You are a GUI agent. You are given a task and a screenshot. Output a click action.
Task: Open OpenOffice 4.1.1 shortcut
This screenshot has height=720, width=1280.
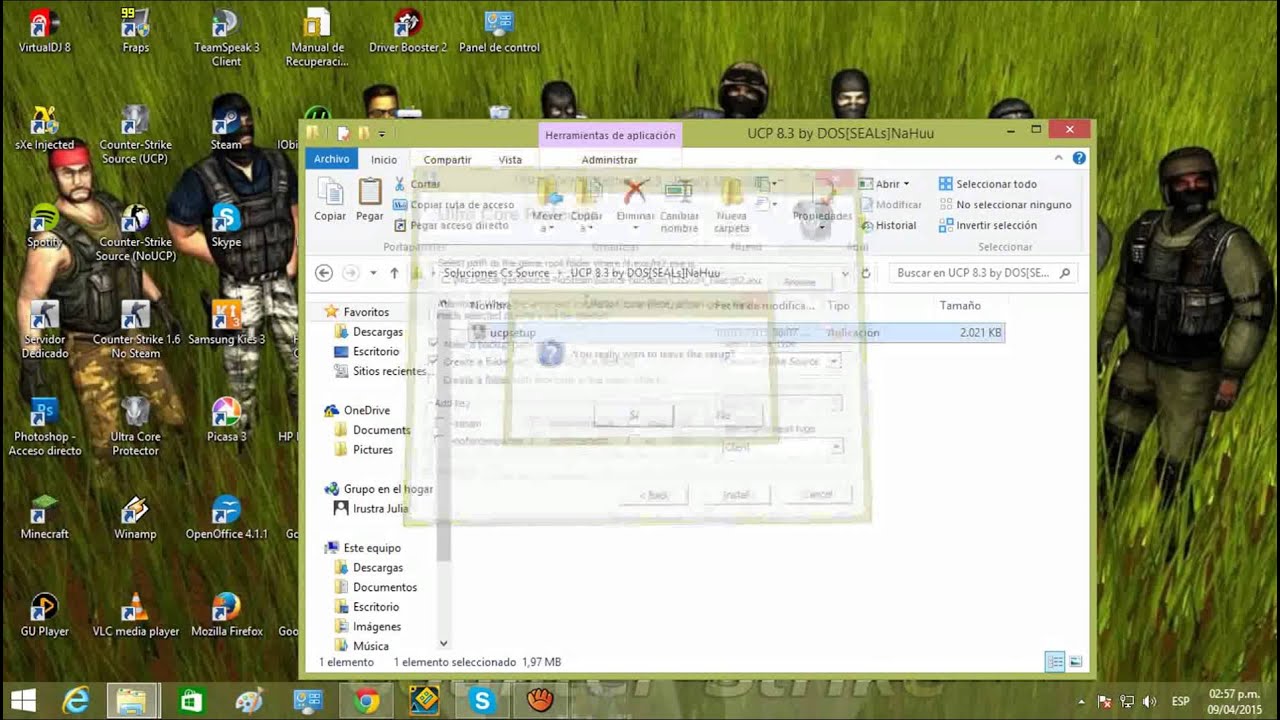tap(226, 516)
